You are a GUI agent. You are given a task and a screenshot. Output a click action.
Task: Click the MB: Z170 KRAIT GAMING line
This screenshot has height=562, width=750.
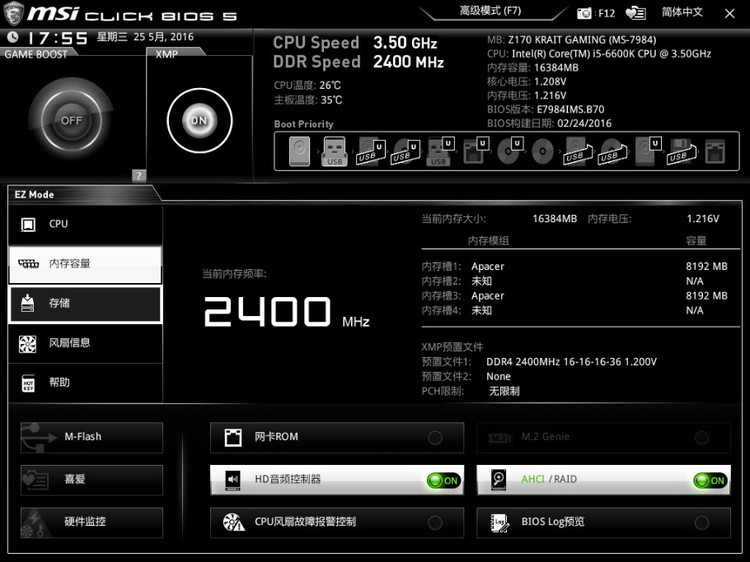point(572,40)
